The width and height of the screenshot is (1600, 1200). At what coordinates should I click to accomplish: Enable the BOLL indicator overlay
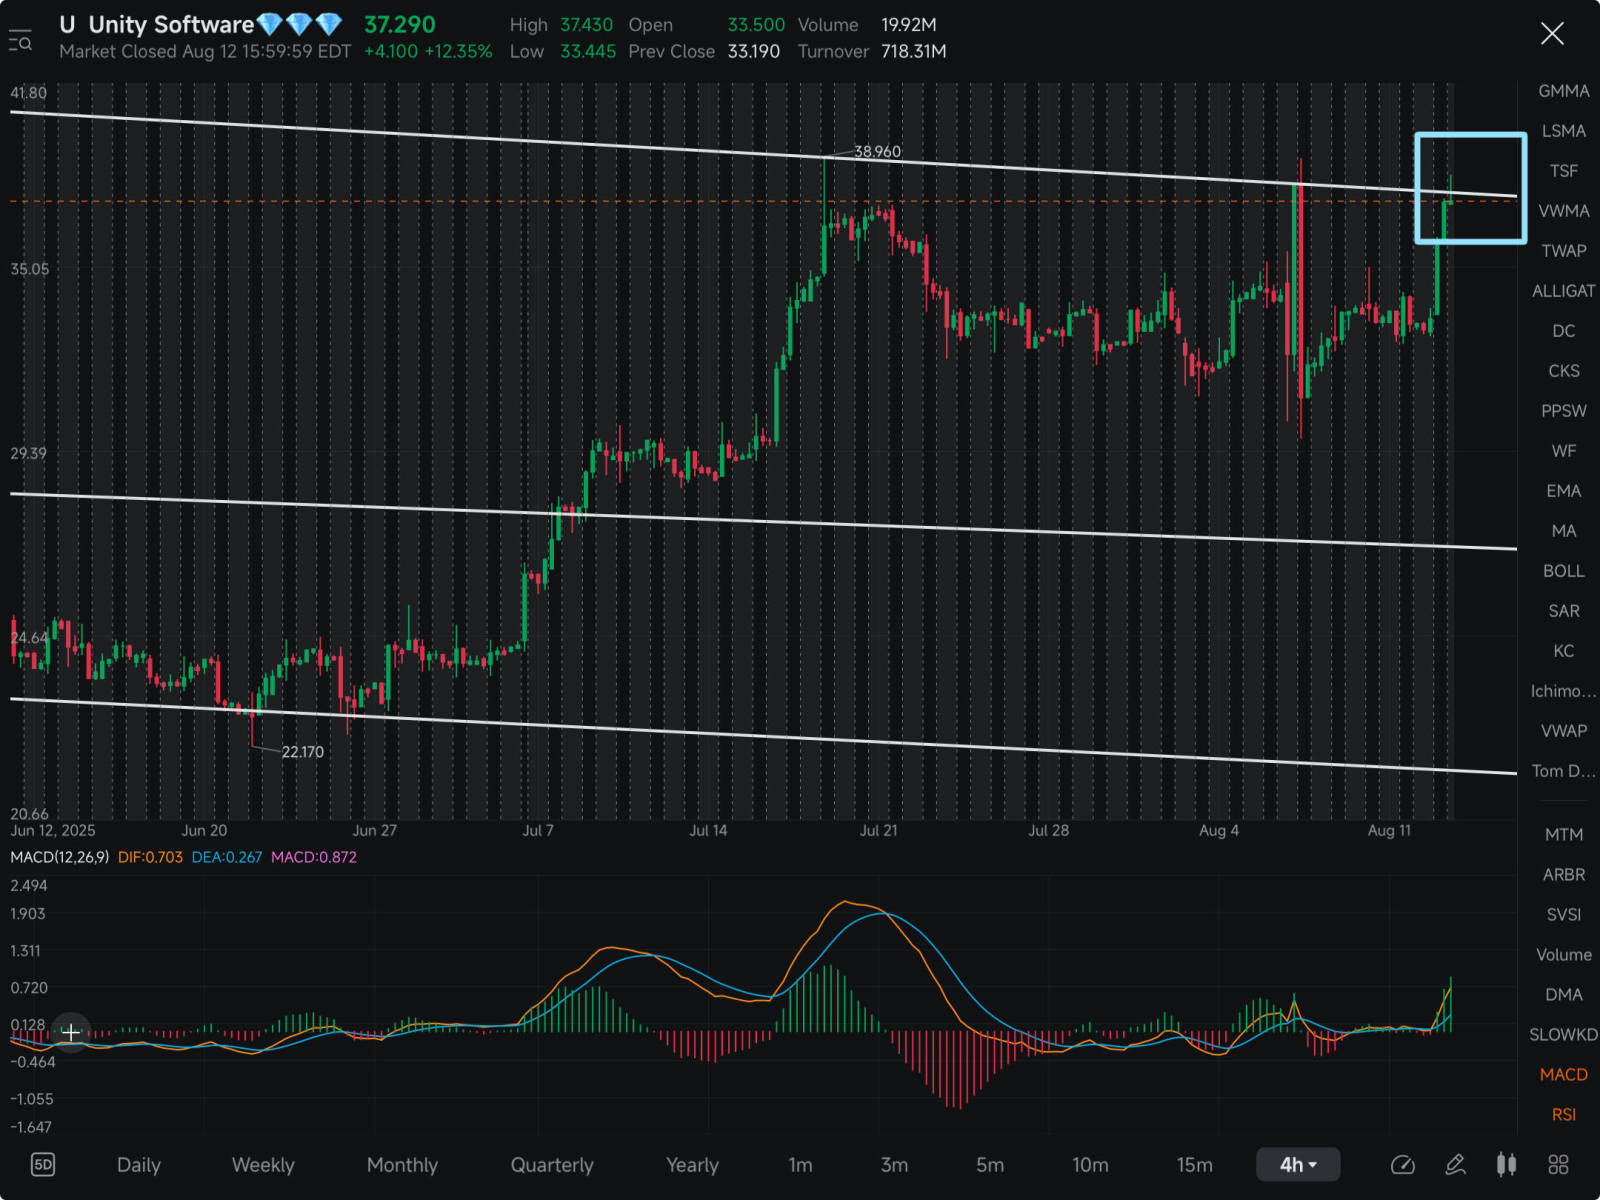tap(1563, 571)
